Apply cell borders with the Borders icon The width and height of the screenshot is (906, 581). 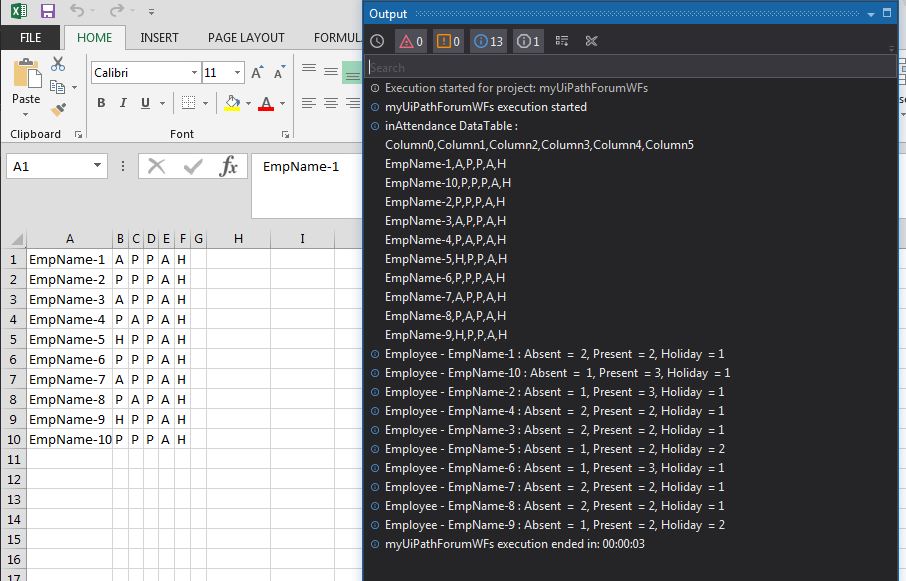coord(188,103)
